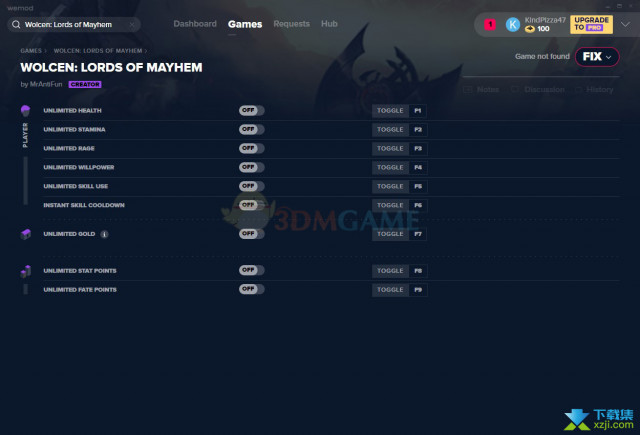Image resolution: width=640 pixels, height=435 pixels.
Task: Go to the Hub tab
Action: click(x=329, y=24)
